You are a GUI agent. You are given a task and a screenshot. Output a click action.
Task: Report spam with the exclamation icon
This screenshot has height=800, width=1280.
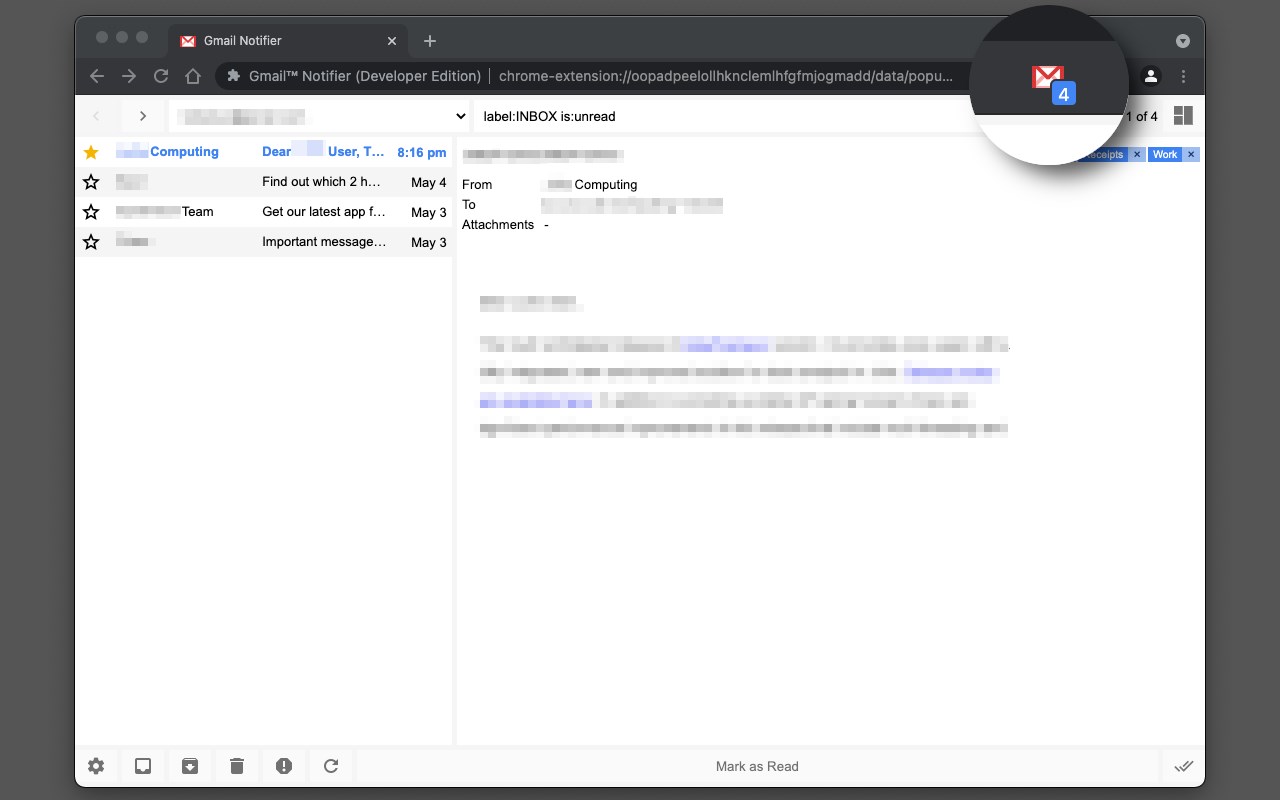(284, 766)
